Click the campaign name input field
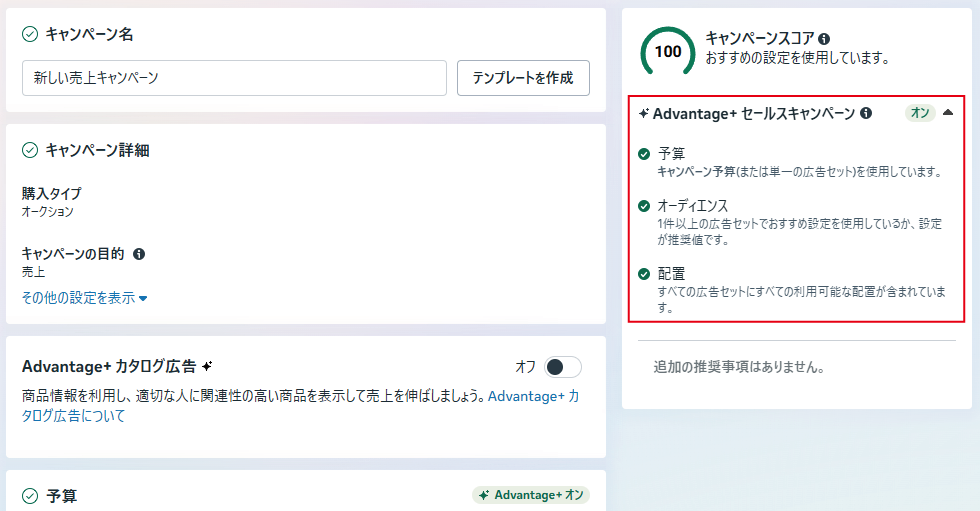 (234, 78)
